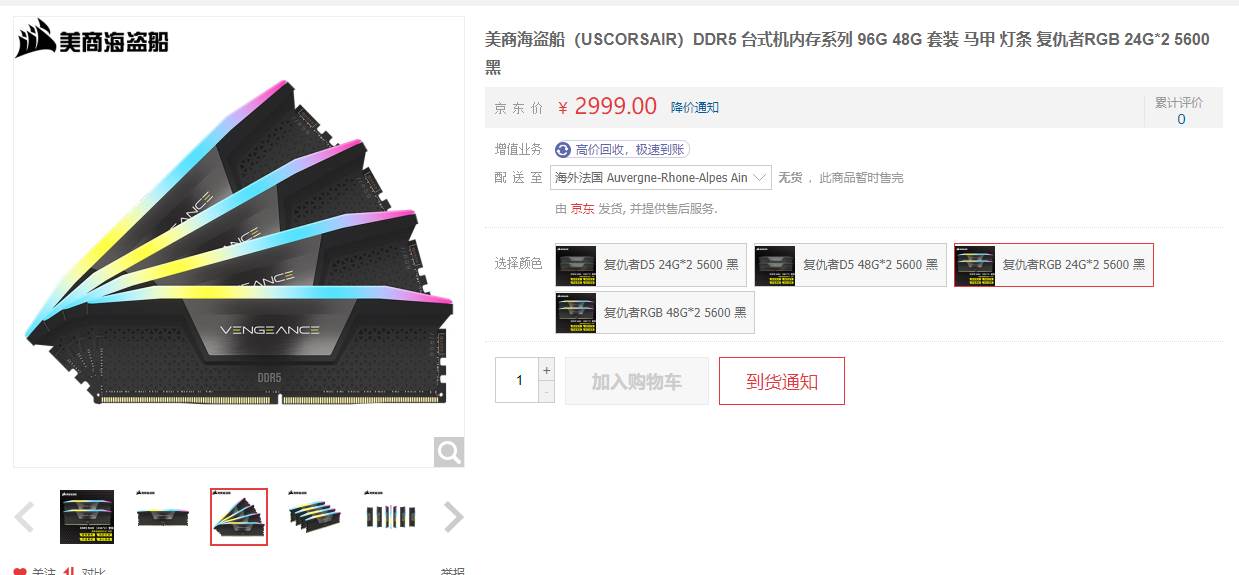Select the thumbnail showing upright memory sticks

coord(391,517)
